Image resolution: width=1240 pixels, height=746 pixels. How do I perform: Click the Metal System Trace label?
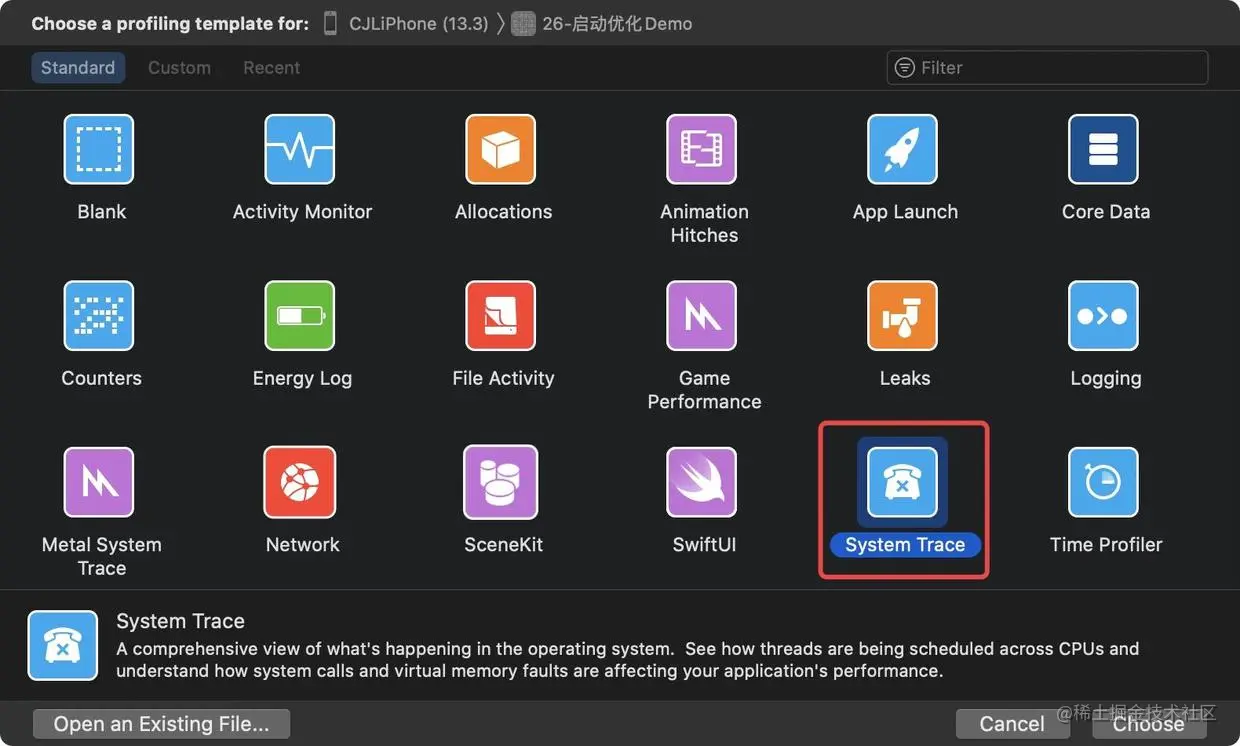pyautogui.click(x=102, y=556)
